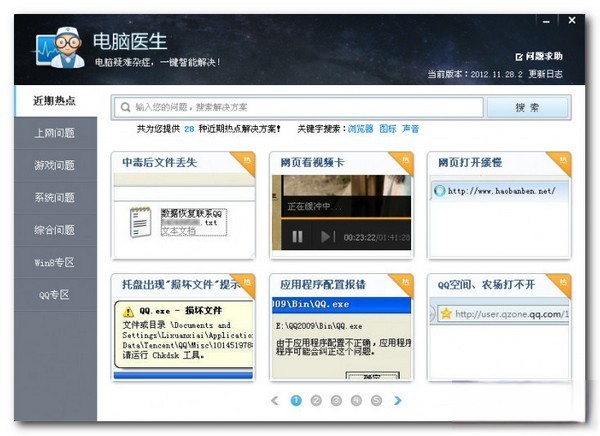Minimize the 电脑医生 window
Viewport: 600px width, 436px height.
click(546, 21)
